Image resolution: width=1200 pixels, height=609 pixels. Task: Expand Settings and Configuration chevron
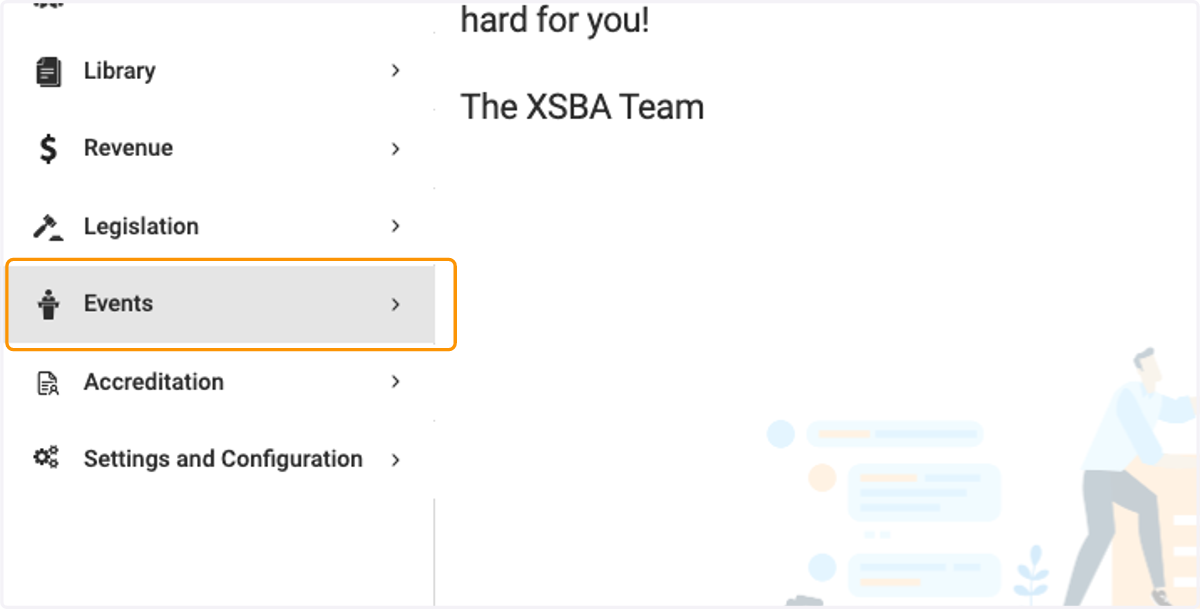point(396,460)
